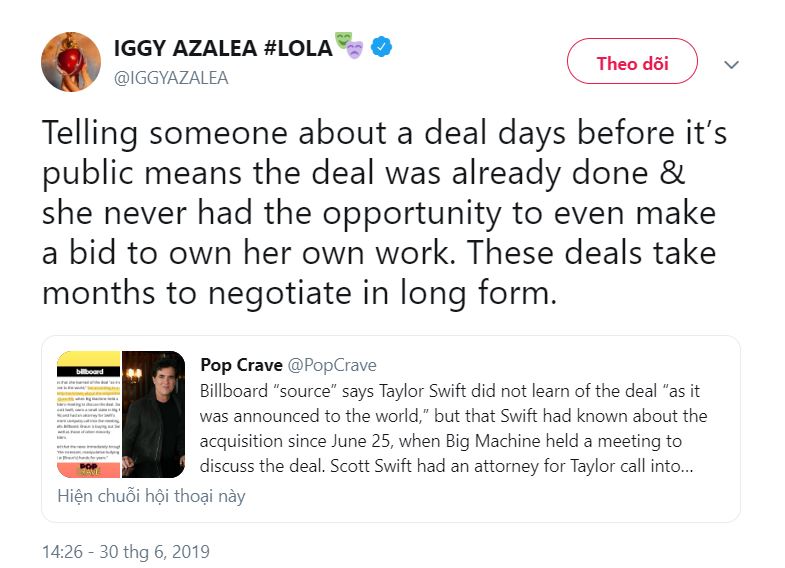The width and height of the screenshot is (785, 568).
Task: Open the tweet options chevron menu
Action: coord(732,64)
